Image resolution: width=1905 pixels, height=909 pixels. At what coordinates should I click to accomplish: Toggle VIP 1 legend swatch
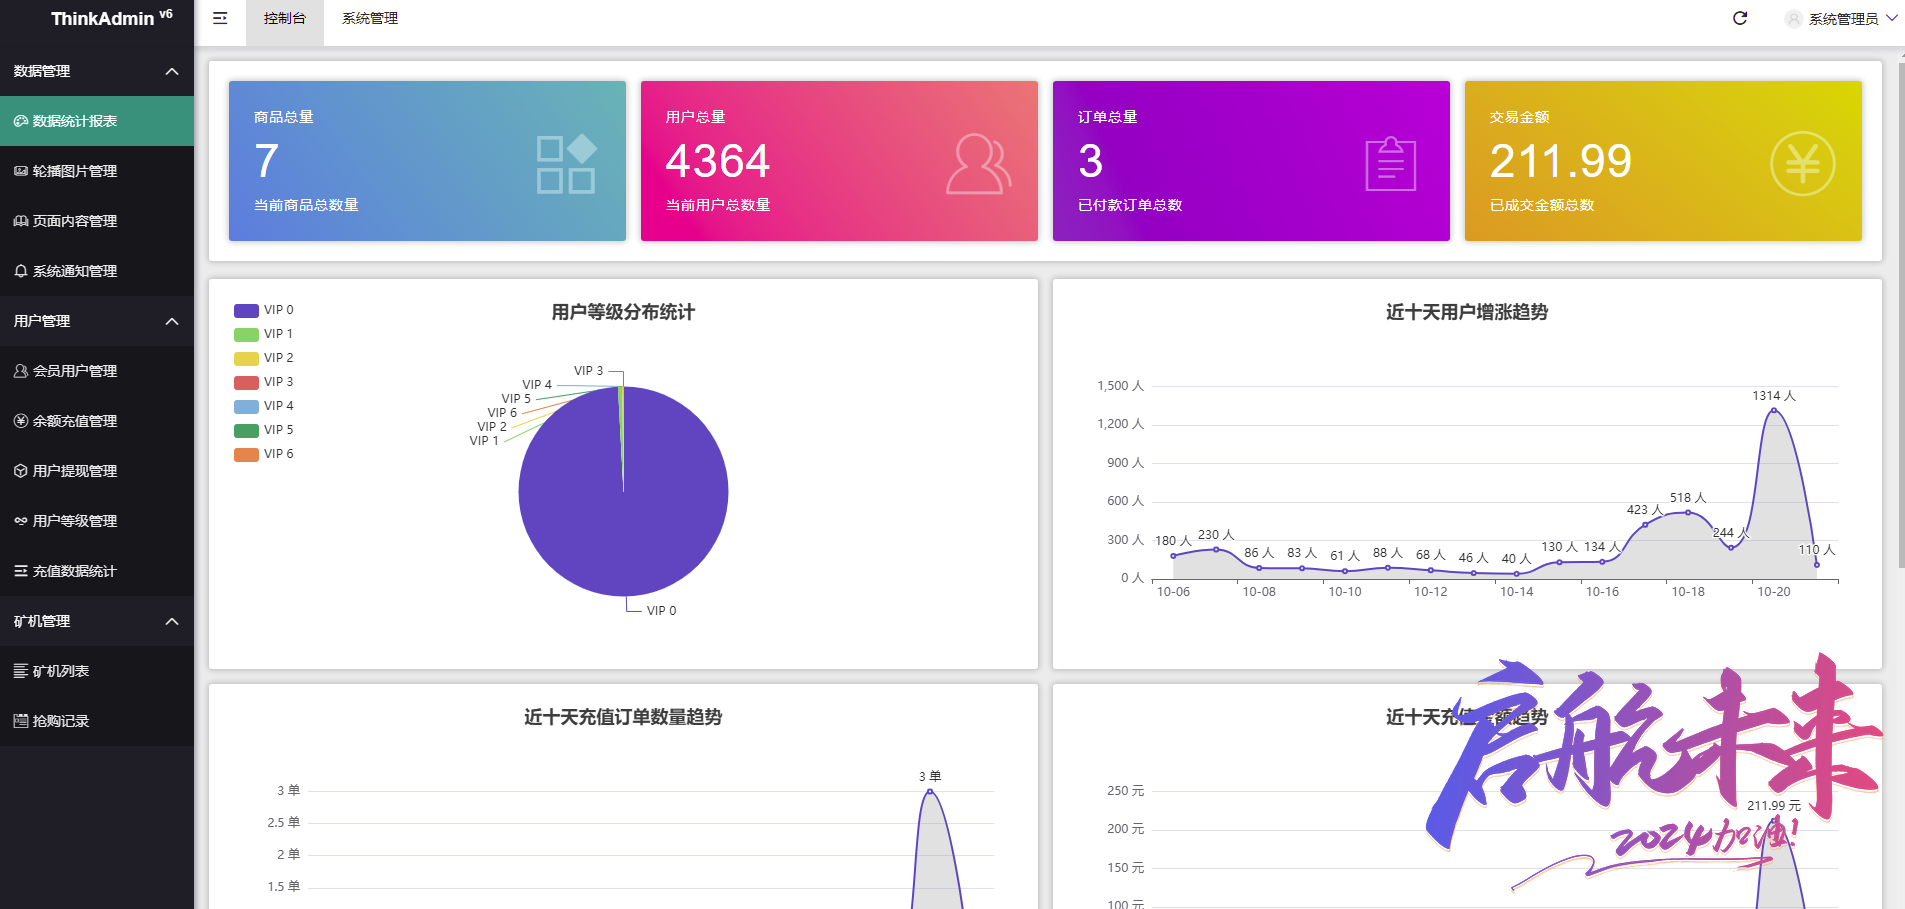[246, 334]
